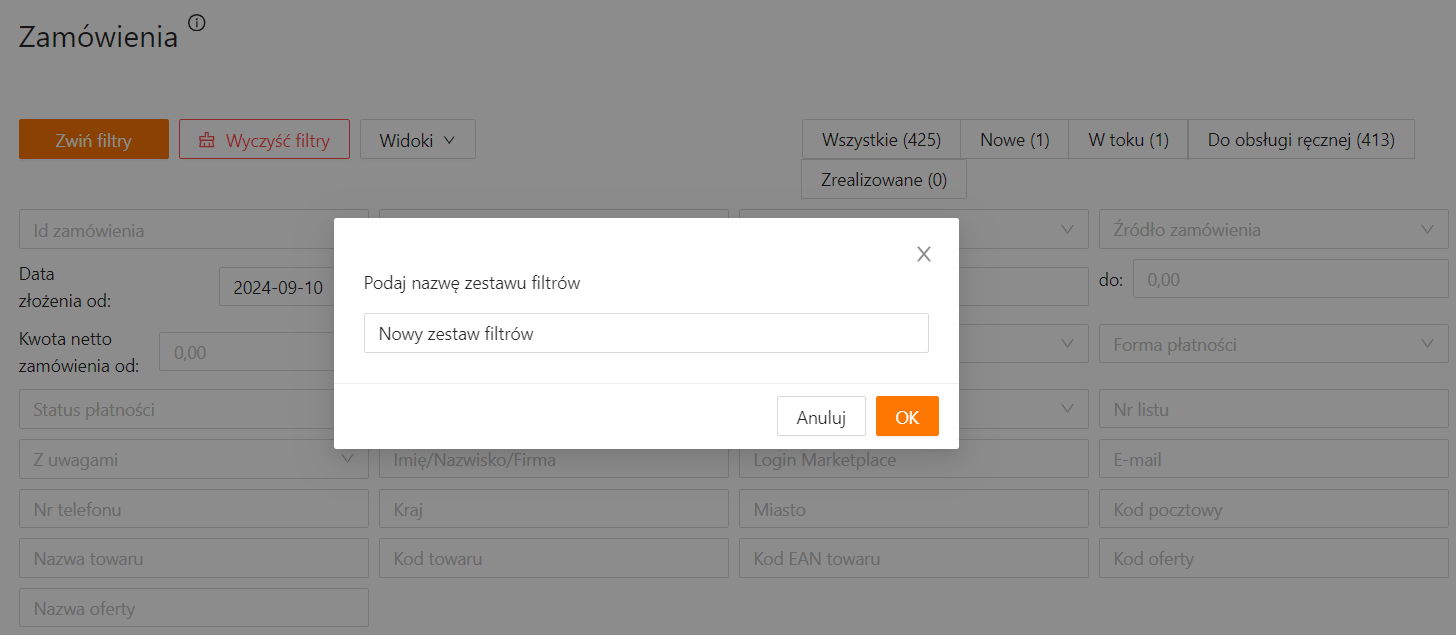Screen dimensions: 1456x635
Task: Click the Nazwa oferty input
Action: coord(193,608)
